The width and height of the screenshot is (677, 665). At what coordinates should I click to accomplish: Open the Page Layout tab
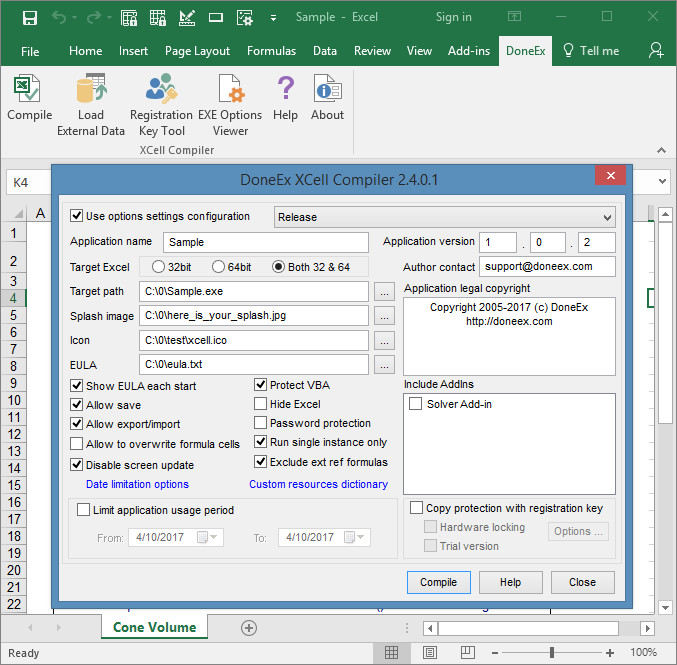(197, 51)
